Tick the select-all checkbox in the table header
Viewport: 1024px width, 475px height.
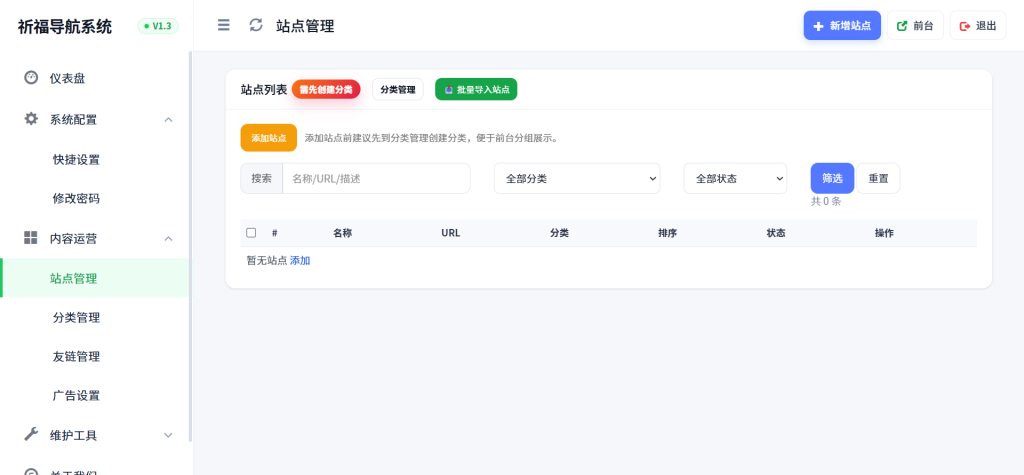[251, 233]
